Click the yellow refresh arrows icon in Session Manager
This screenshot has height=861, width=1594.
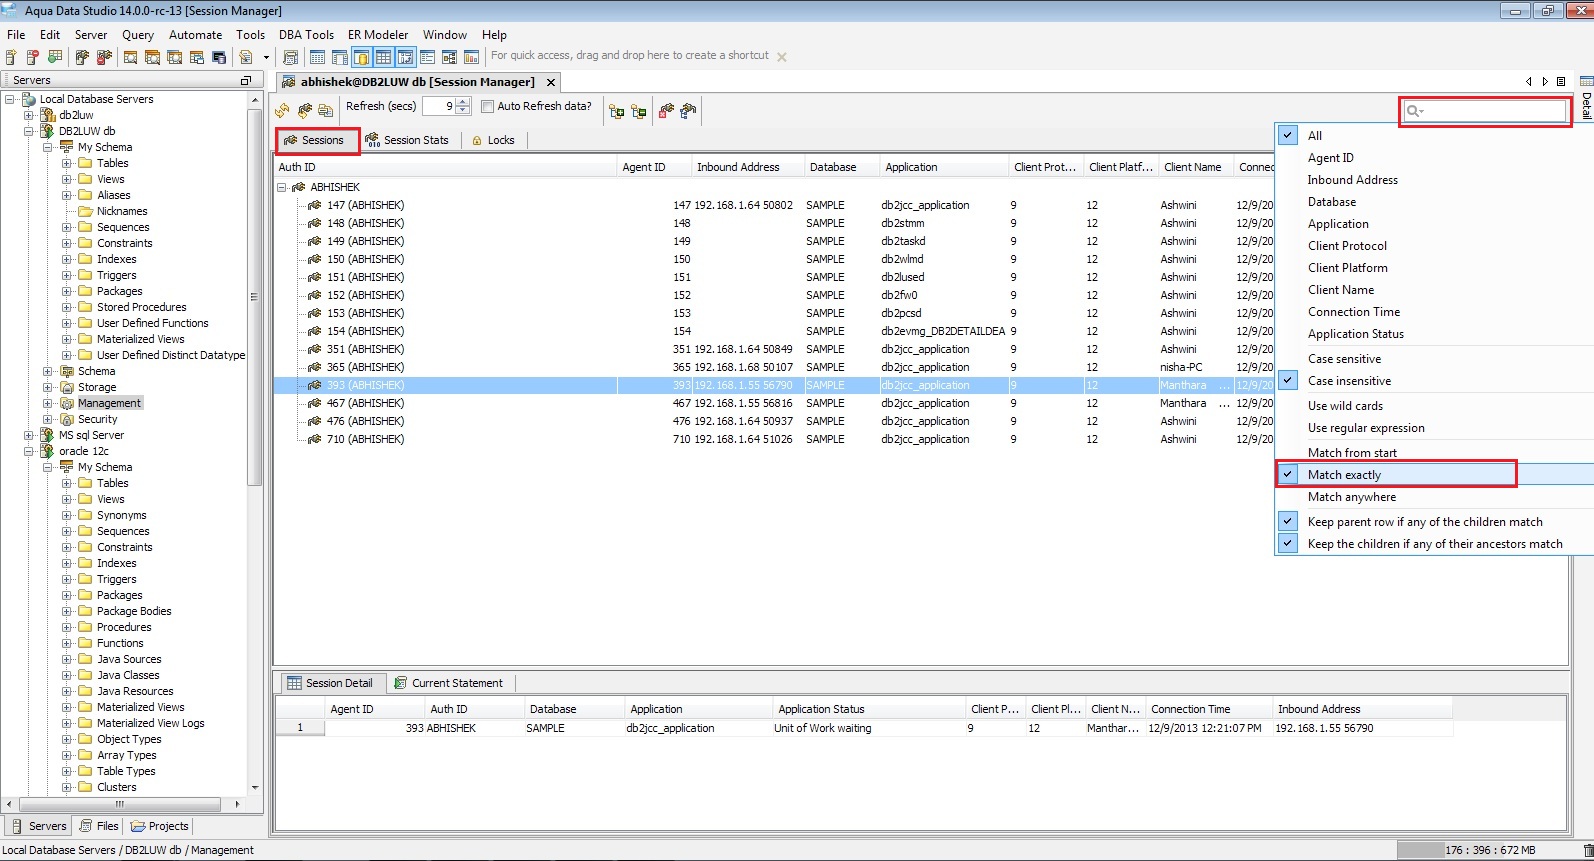[x=282, y=110]
